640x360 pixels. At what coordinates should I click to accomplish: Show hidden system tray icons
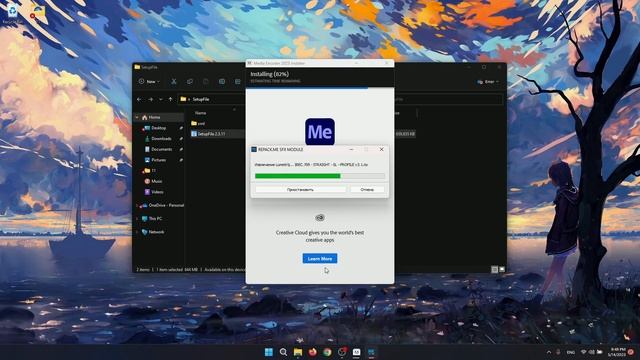pos(549,352)
